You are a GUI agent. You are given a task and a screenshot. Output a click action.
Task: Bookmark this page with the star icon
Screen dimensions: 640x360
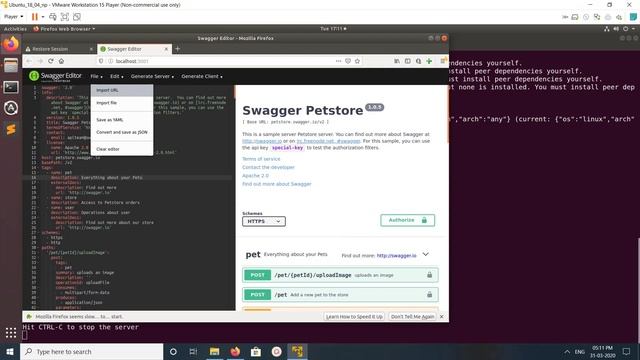[x=358, y=61]
